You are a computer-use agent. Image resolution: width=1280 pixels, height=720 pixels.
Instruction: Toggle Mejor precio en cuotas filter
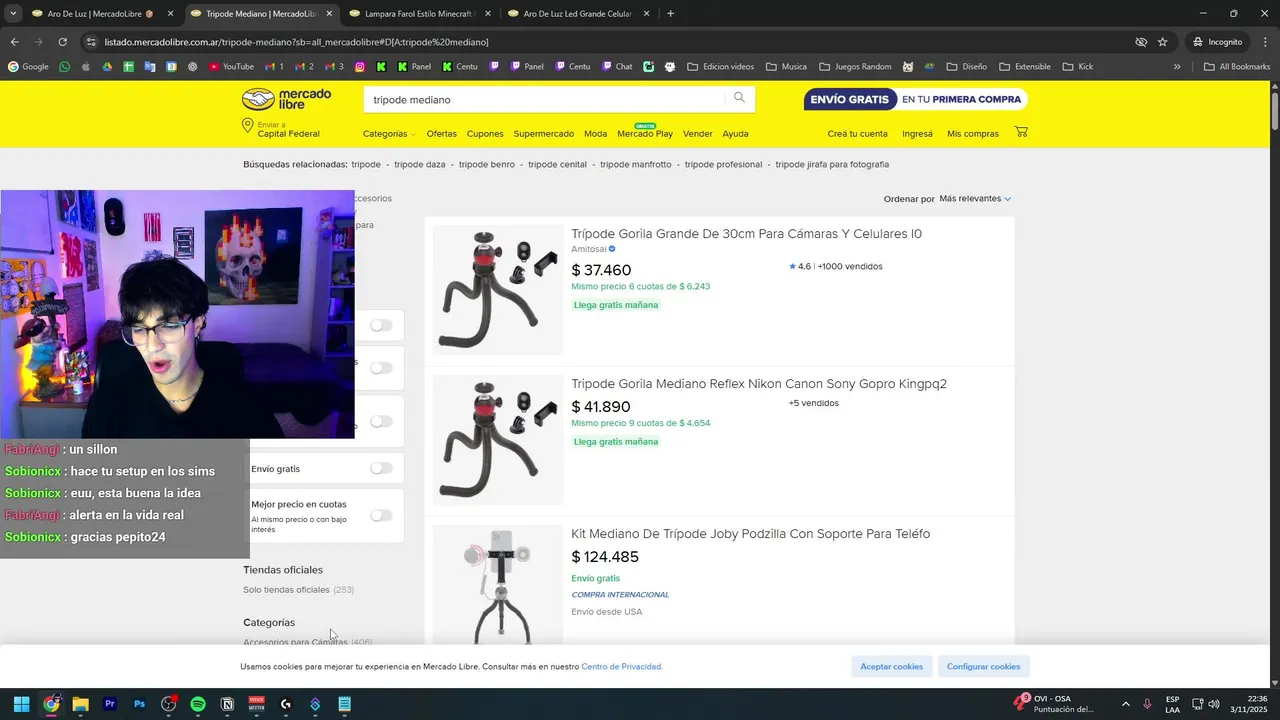[381, 515]
